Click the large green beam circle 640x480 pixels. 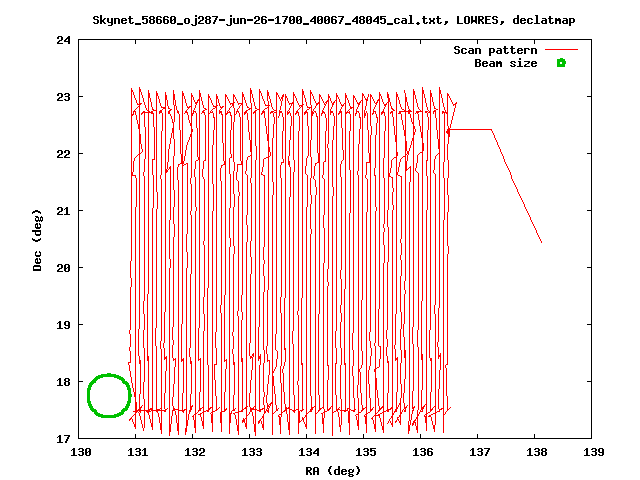[109, 395]
